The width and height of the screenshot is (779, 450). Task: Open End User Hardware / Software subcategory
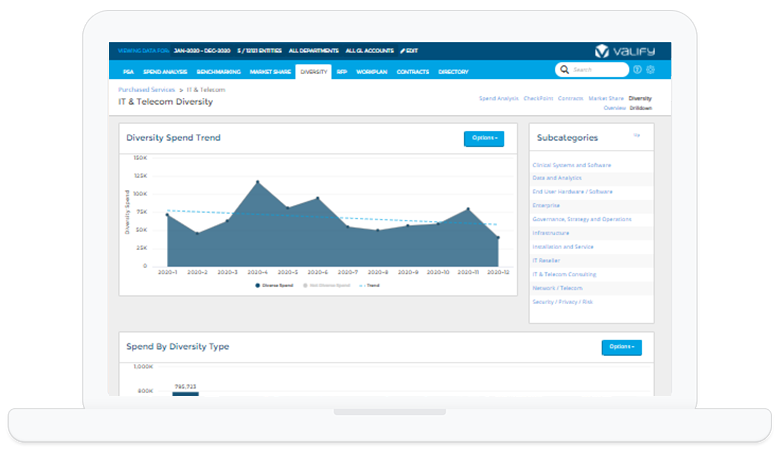click(572, 192)
